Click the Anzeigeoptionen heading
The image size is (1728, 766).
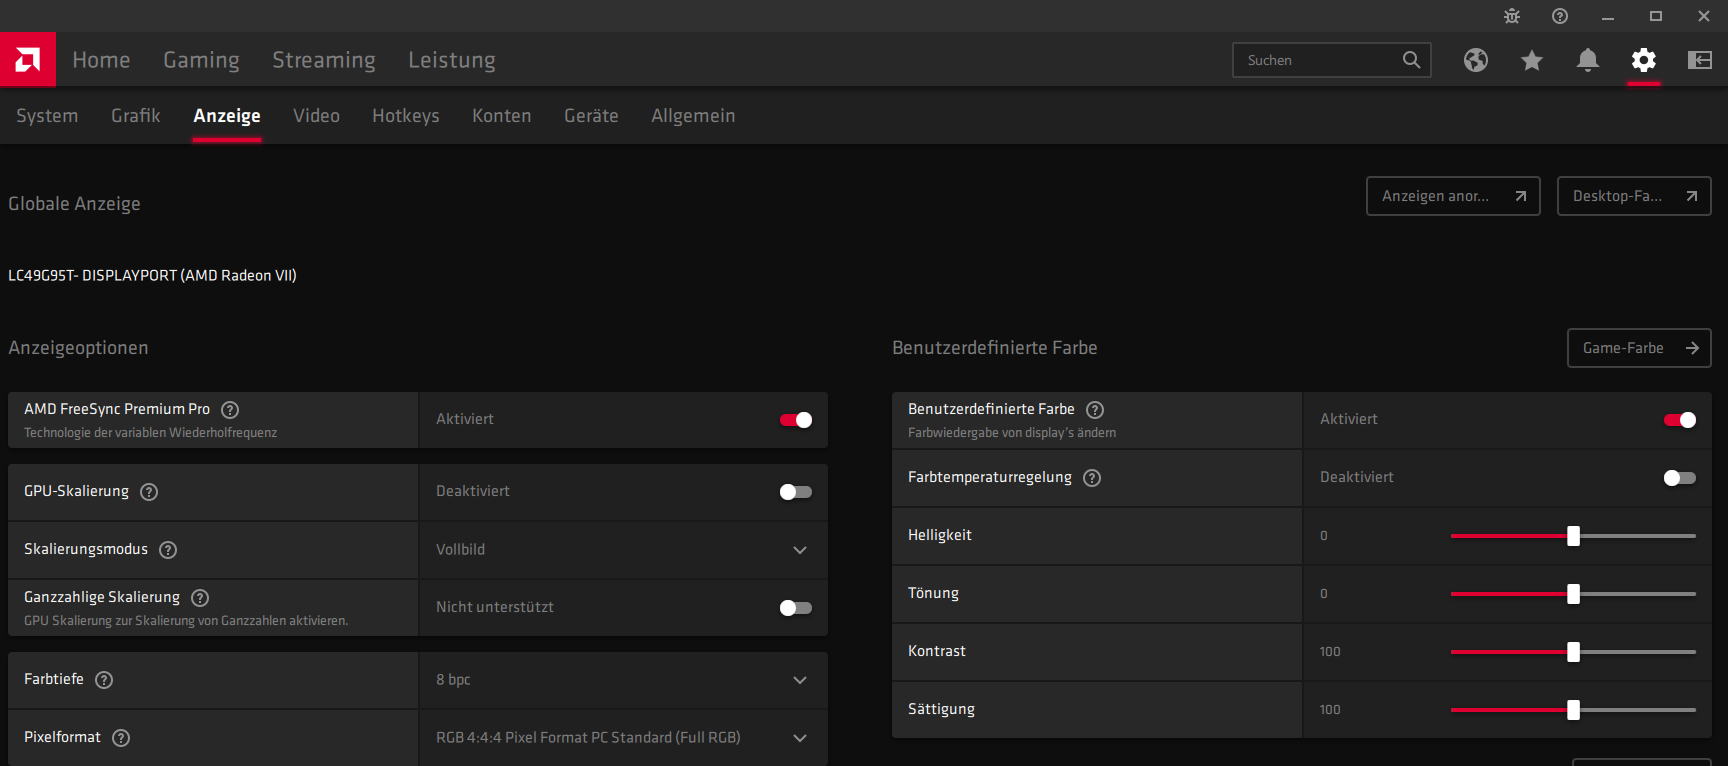(x=78, y=348)
